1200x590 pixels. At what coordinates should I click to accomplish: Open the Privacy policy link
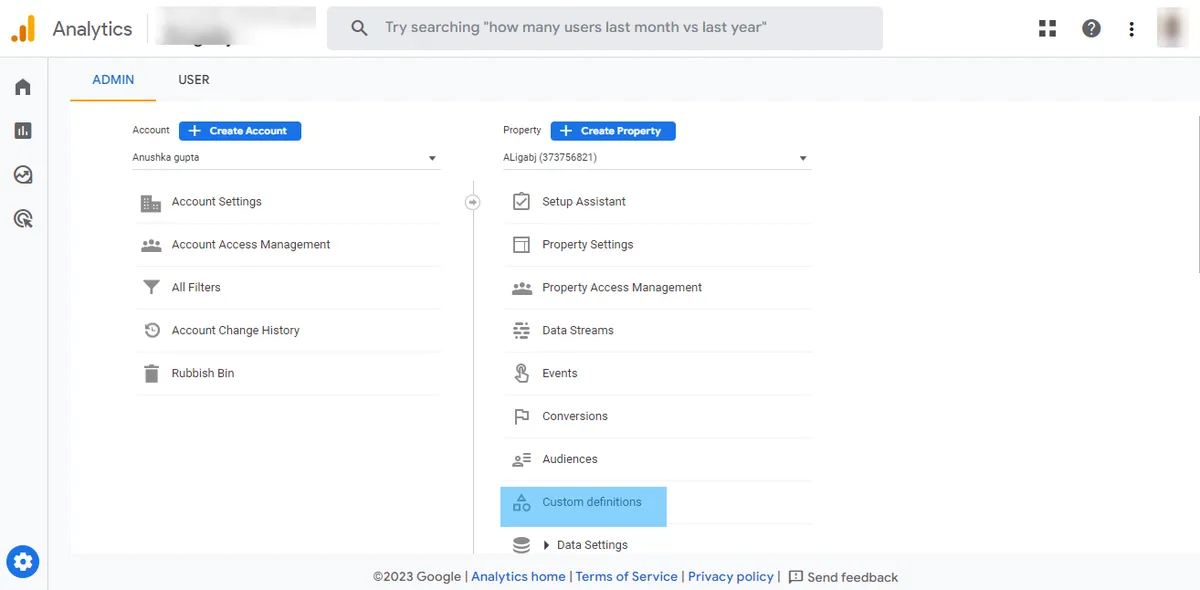[x=730, y=577]
